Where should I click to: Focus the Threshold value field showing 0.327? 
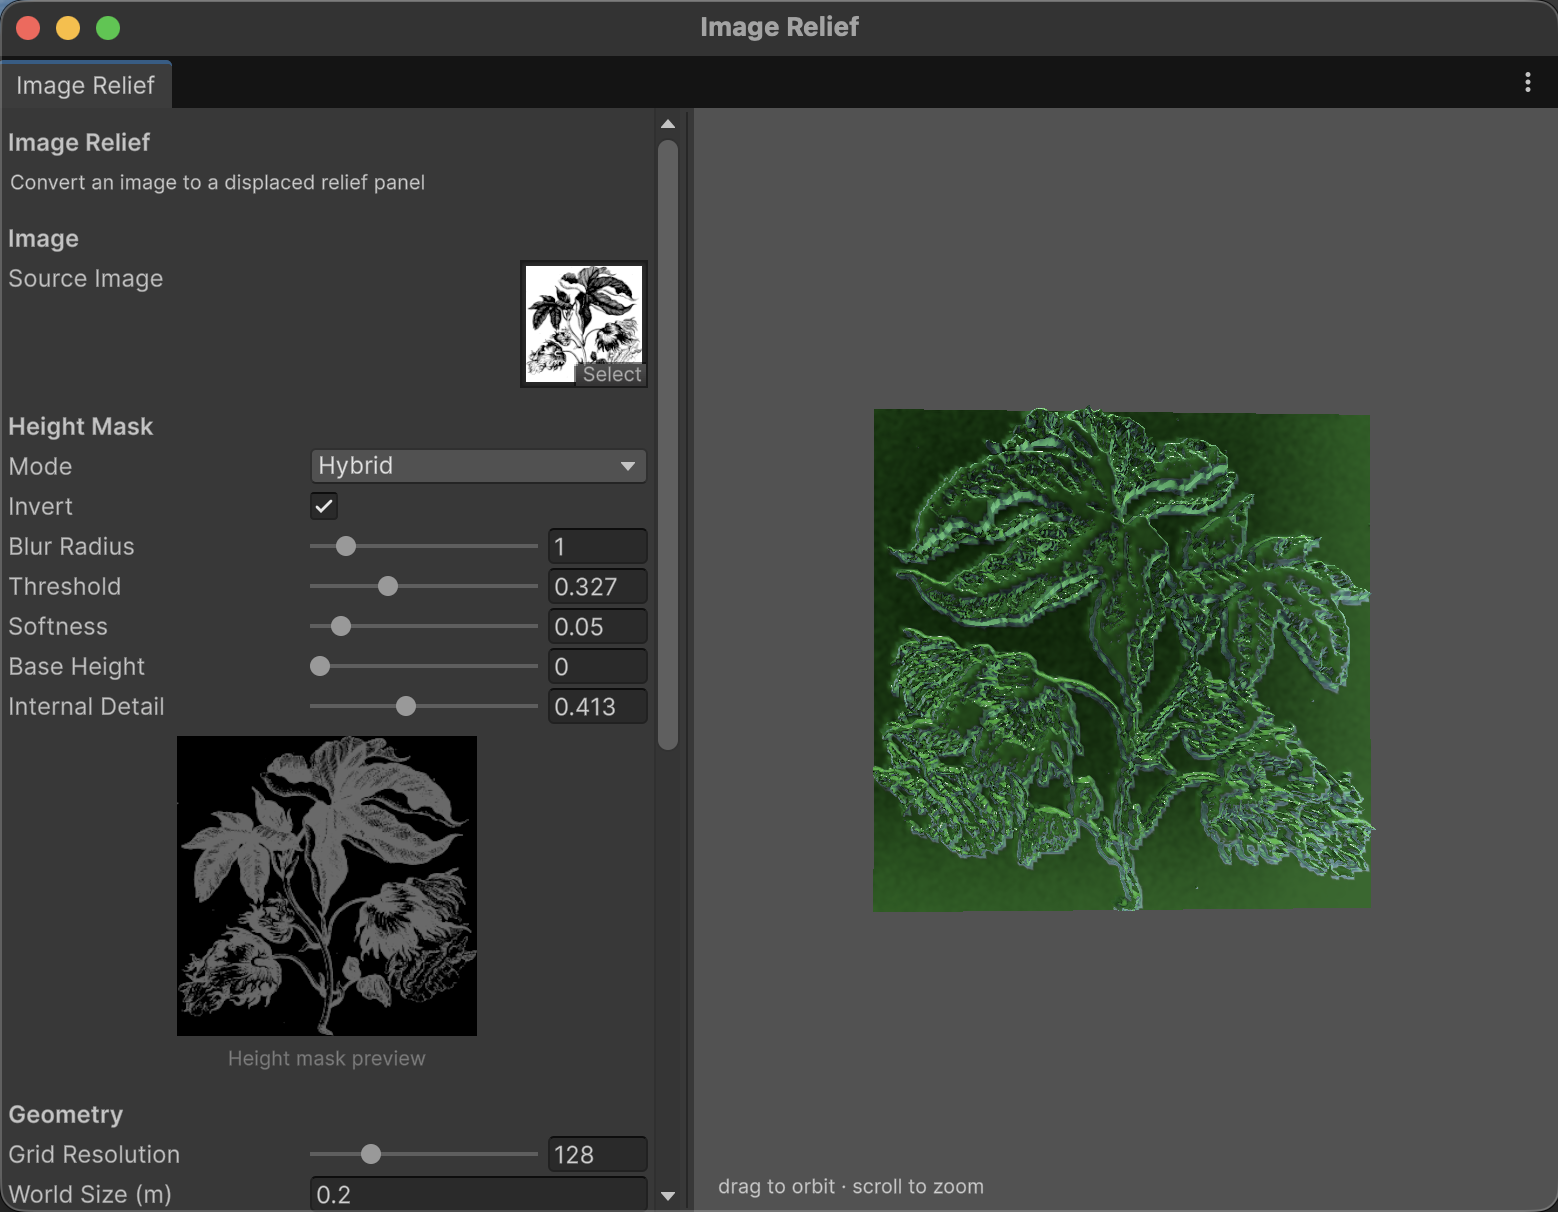[x=598, y=586]
